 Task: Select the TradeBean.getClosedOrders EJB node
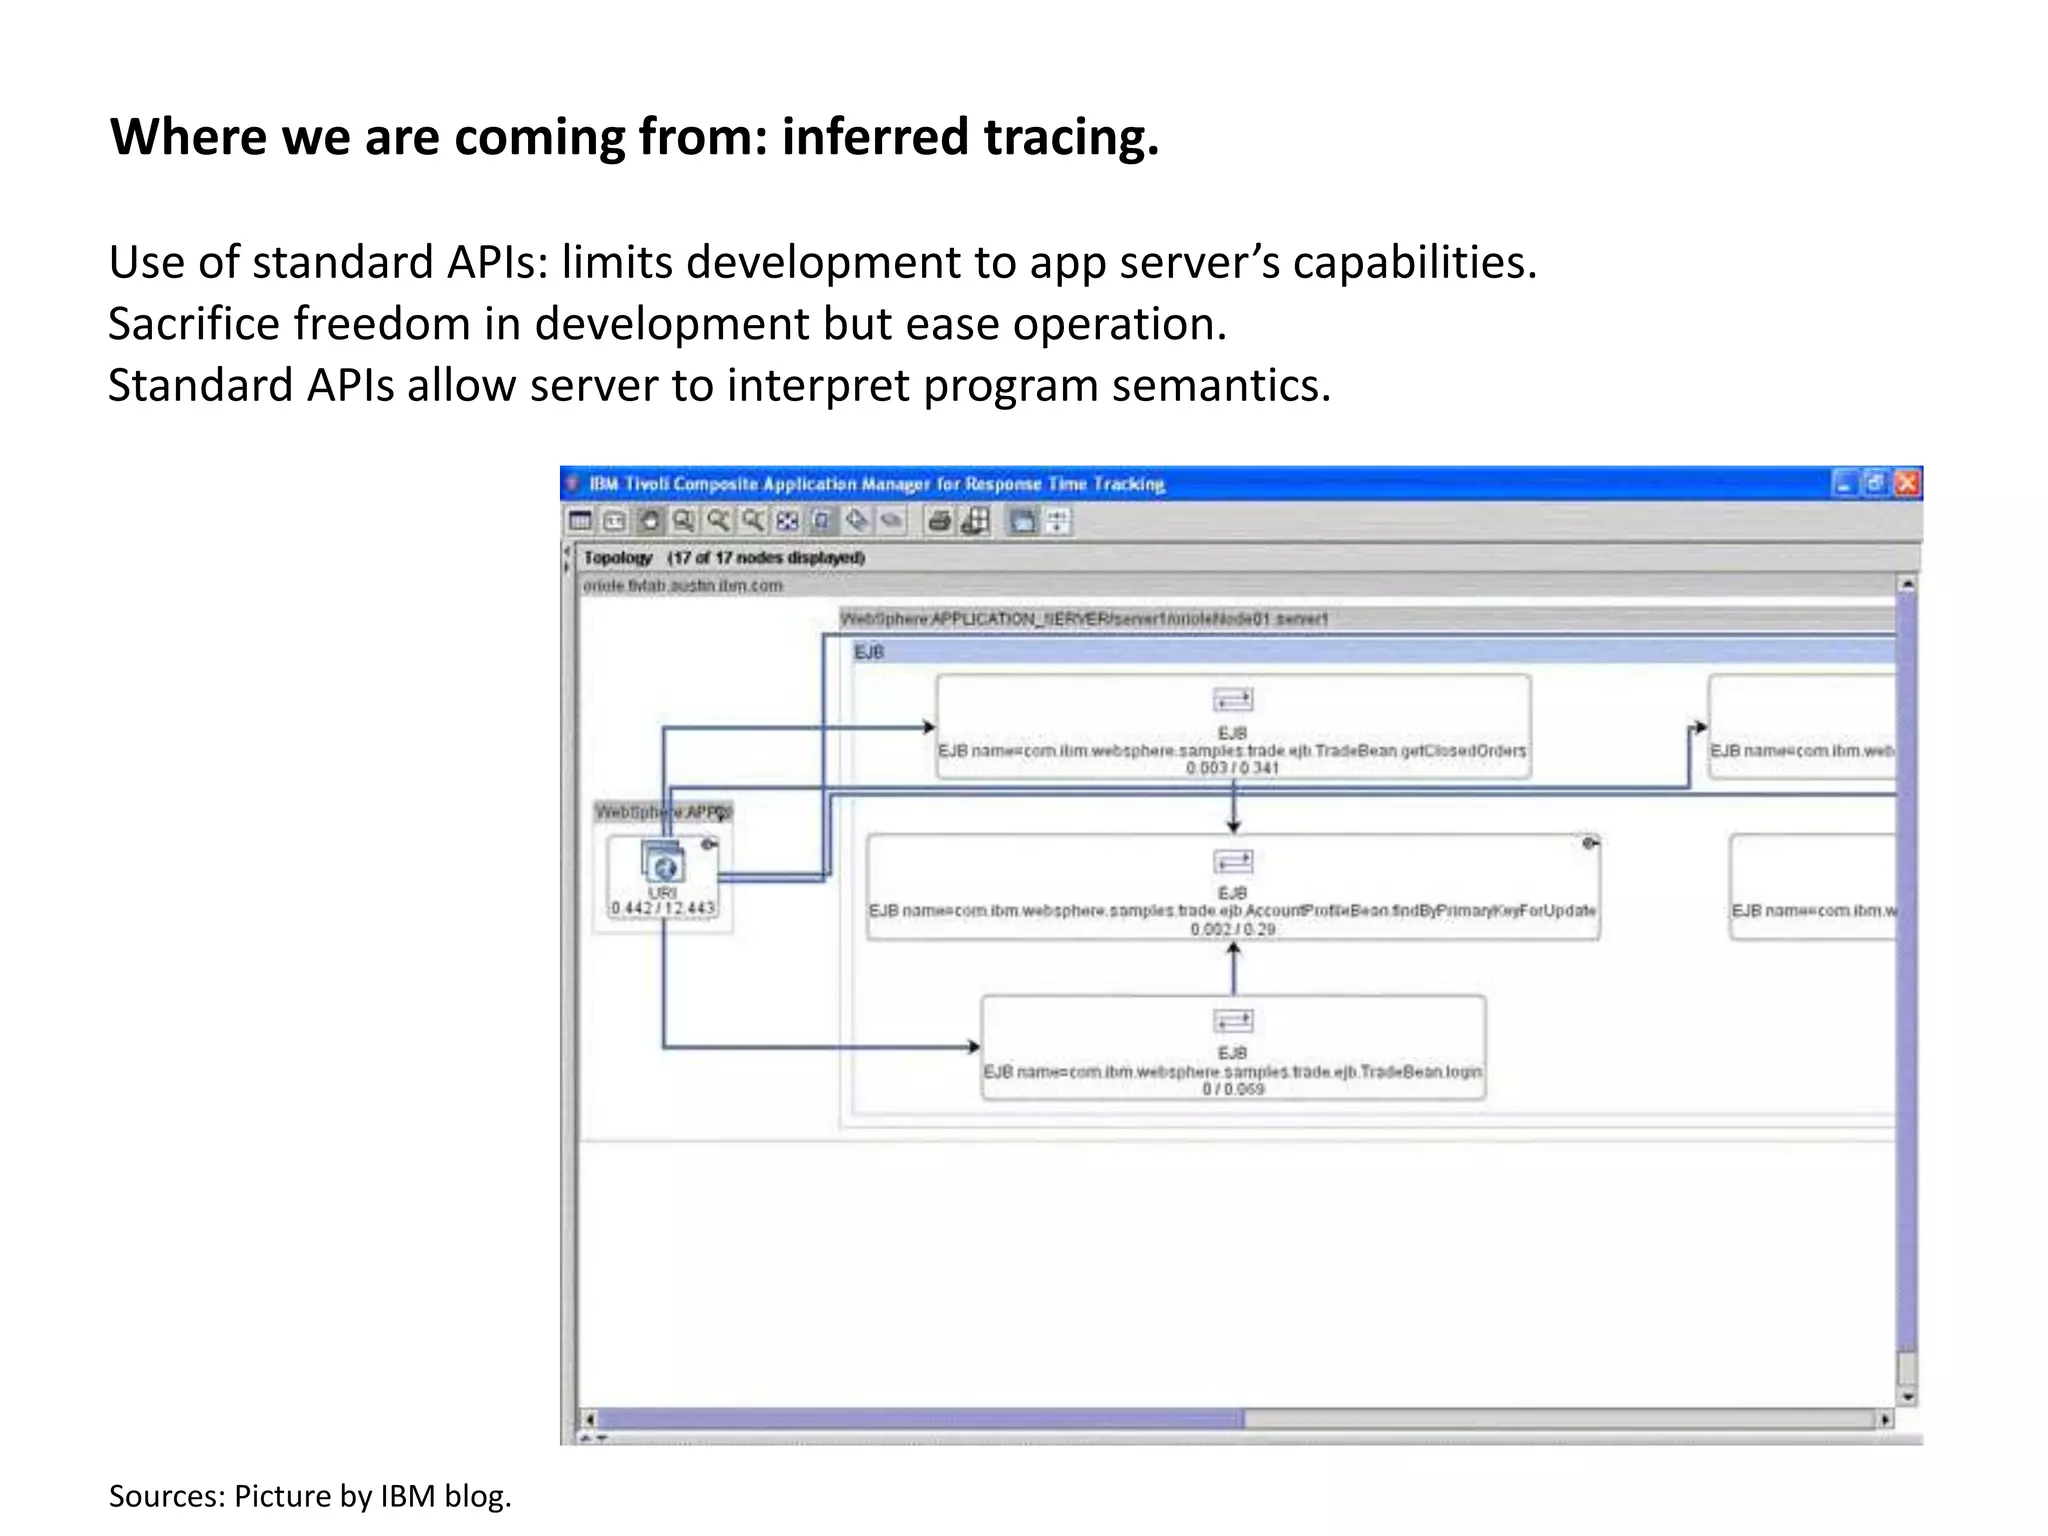(1232, 727)
